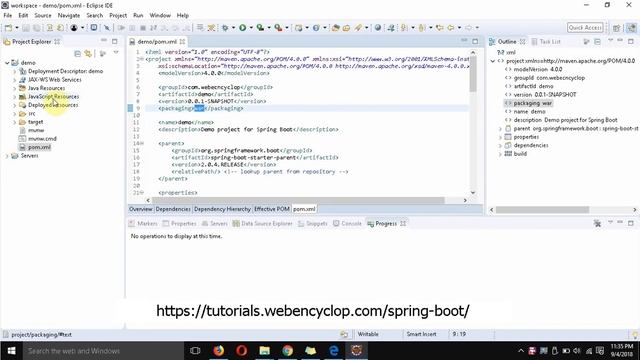Screen dimensions: 640x360
Task: Open the Project menu
Action: coord(118,15)
